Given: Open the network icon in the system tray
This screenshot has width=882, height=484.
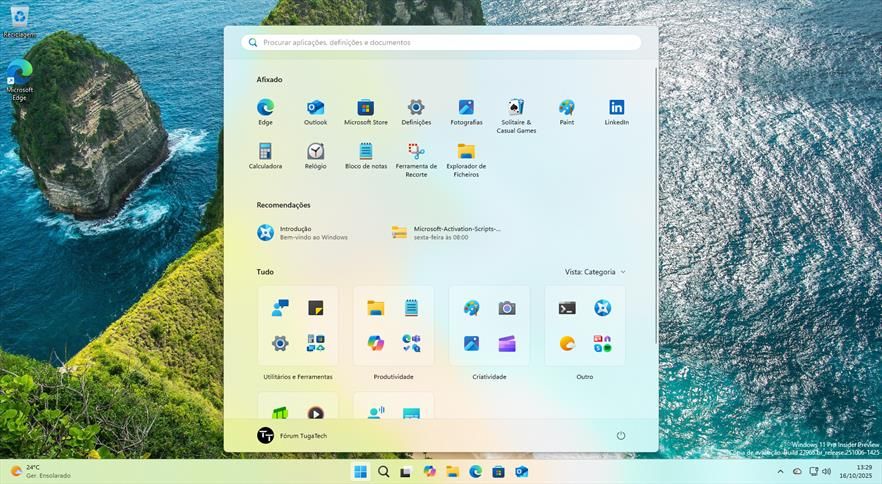Looking at the screenshot, I should coord(813,472).
